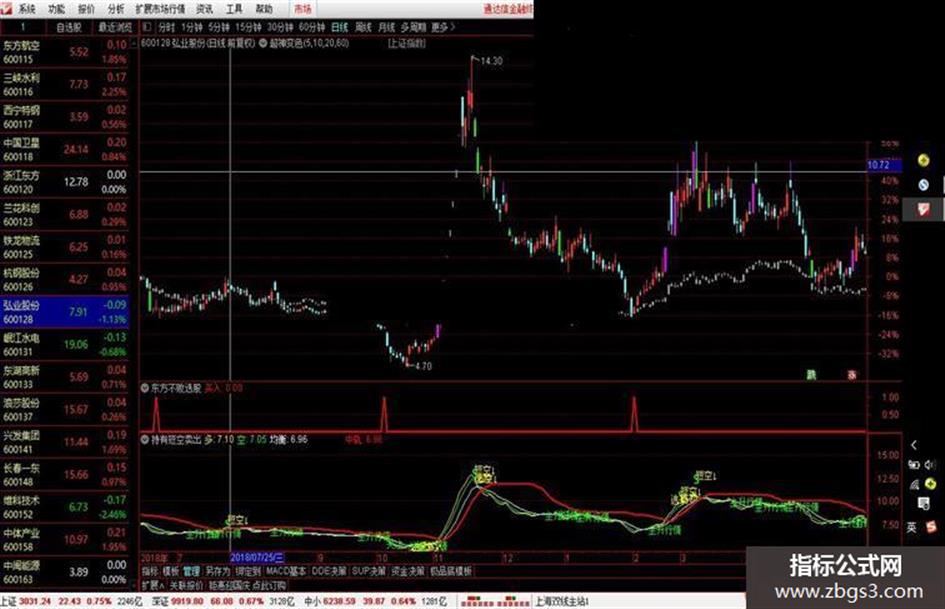Select stock row 东湖高新 600133
This screenshot has height=609, width=945.
tap(64, 377)
